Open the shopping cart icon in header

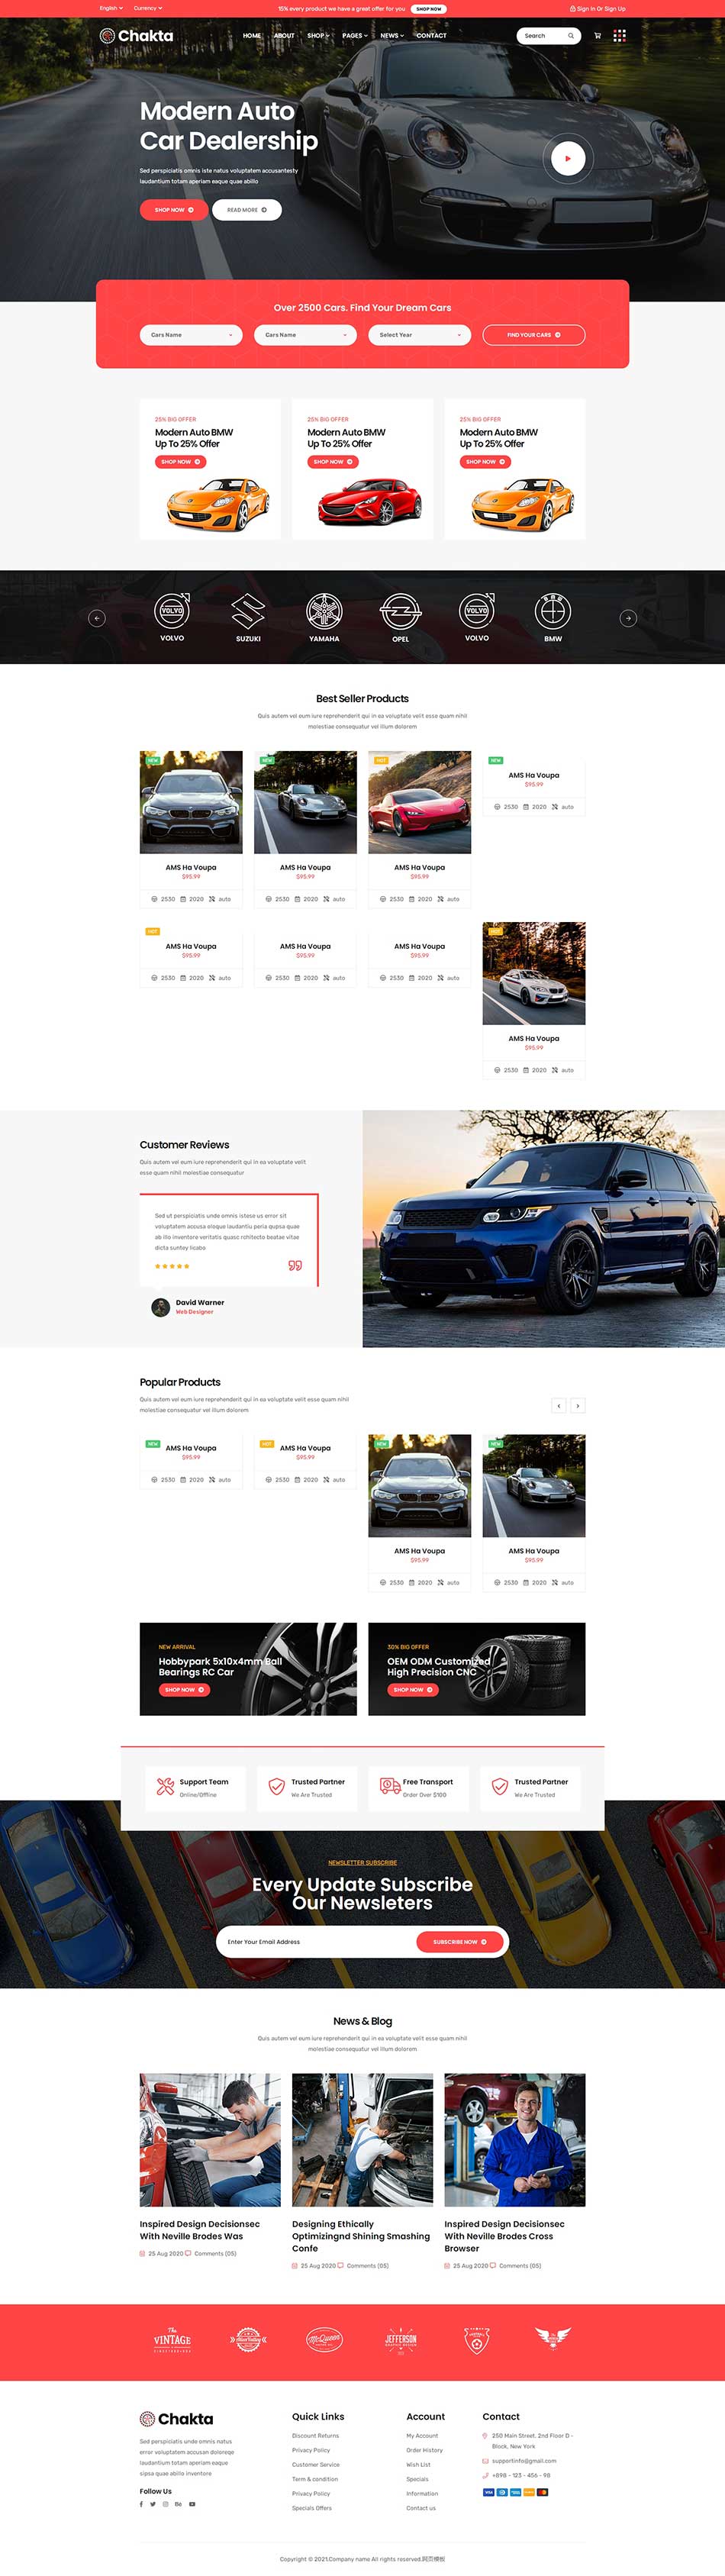click(x=597, y=36)
